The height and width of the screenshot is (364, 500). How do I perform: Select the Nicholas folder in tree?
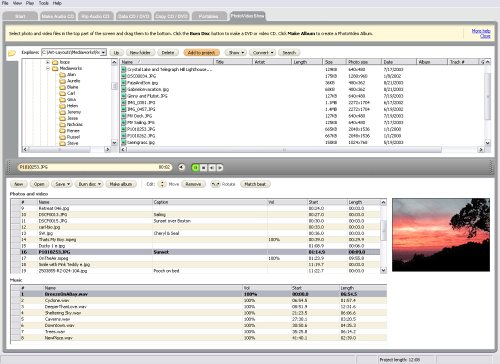(75, 124)
